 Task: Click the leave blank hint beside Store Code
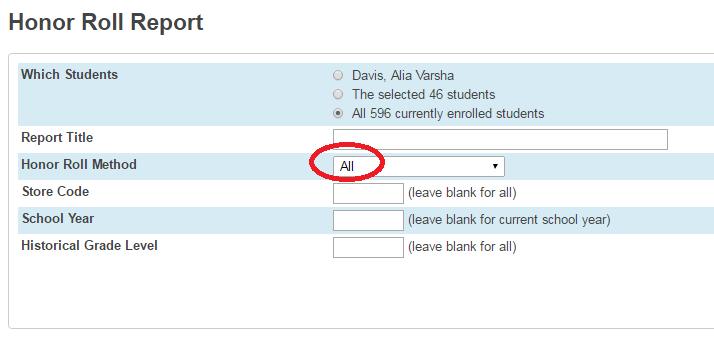[462, 193]
